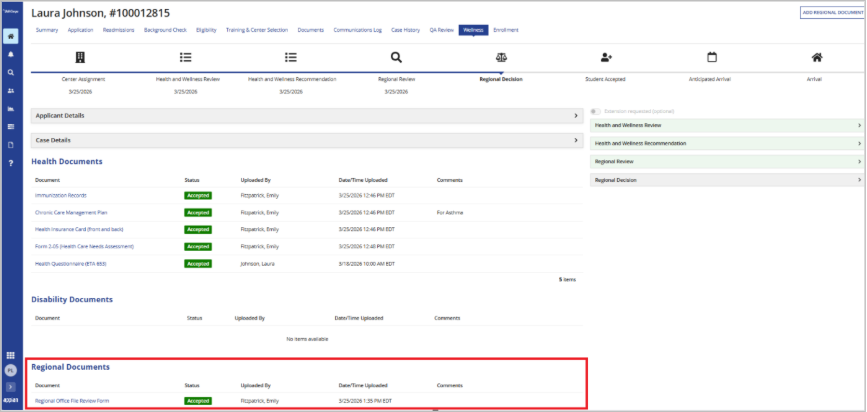Open the Readmissions tab

(x=118, y=30)
